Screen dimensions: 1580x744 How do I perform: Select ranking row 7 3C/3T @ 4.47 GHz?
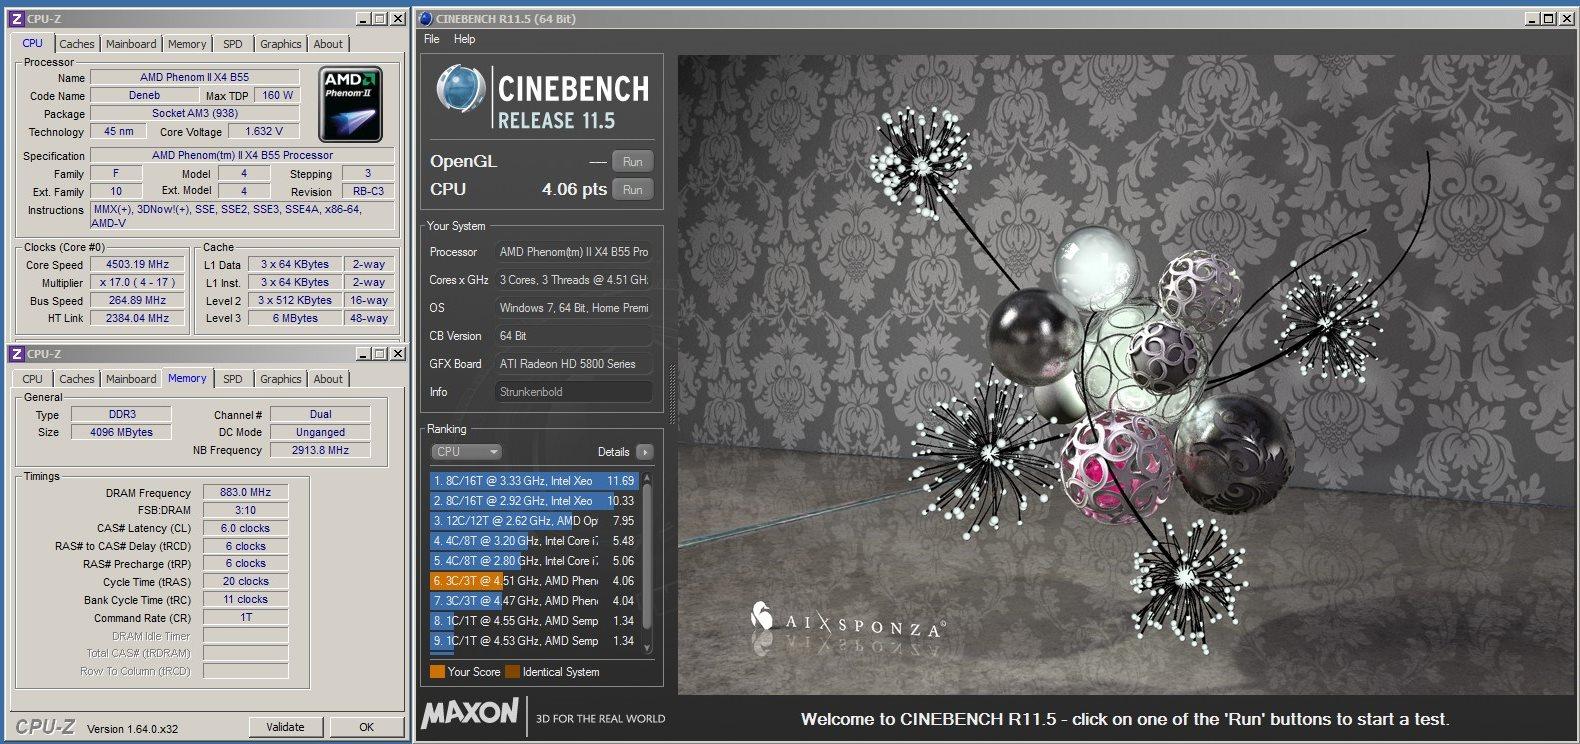pos(534,601)
